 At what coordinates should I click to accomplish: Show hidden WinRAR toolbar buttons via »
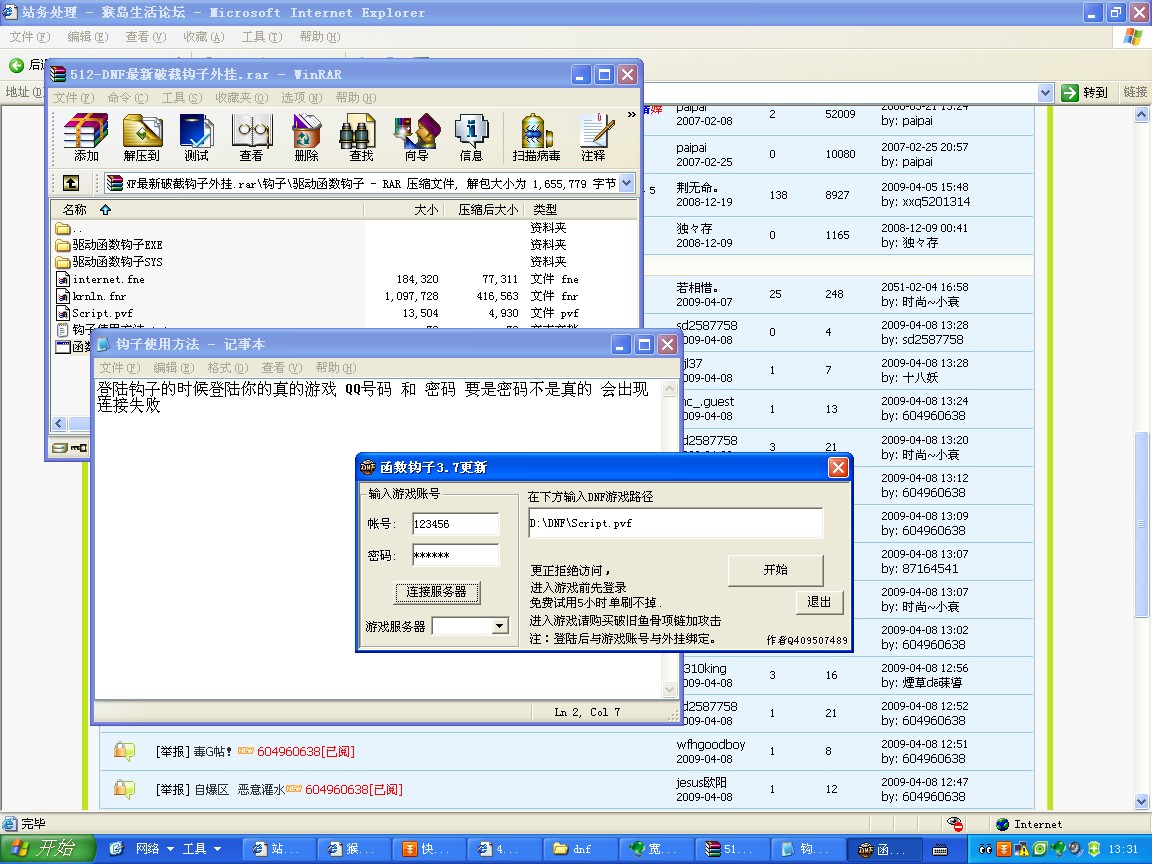coord(631,115)
